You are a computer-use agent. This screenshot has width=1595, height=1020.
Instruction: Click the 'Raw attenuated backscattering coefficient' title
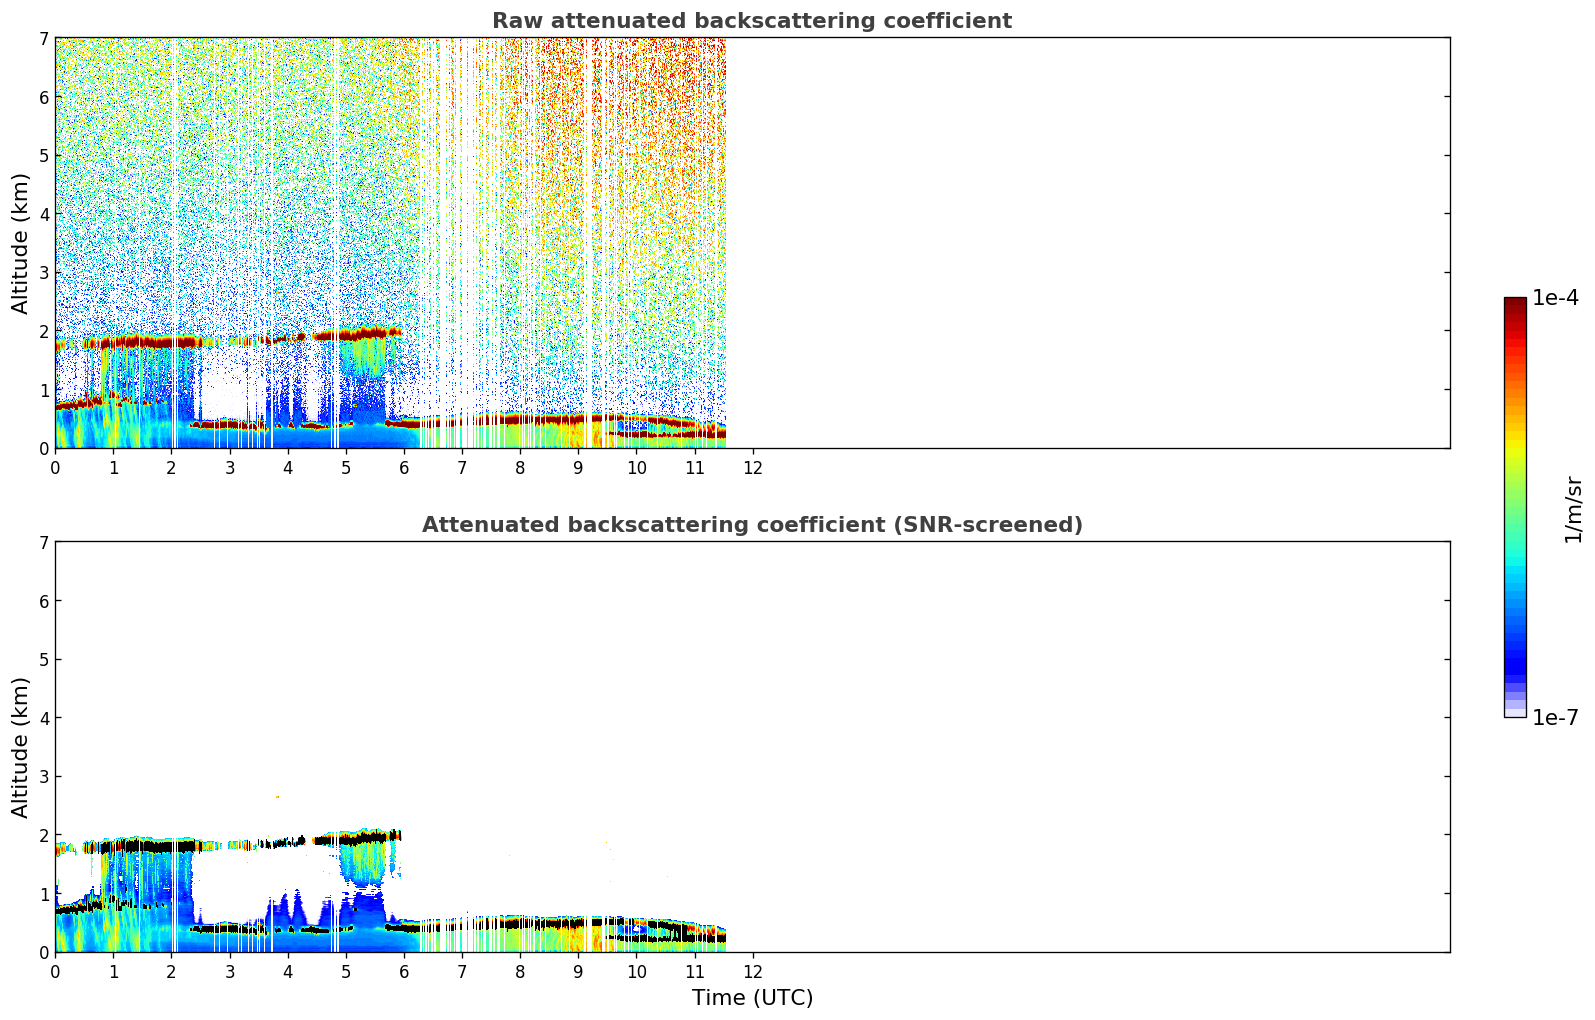(751, 21)
